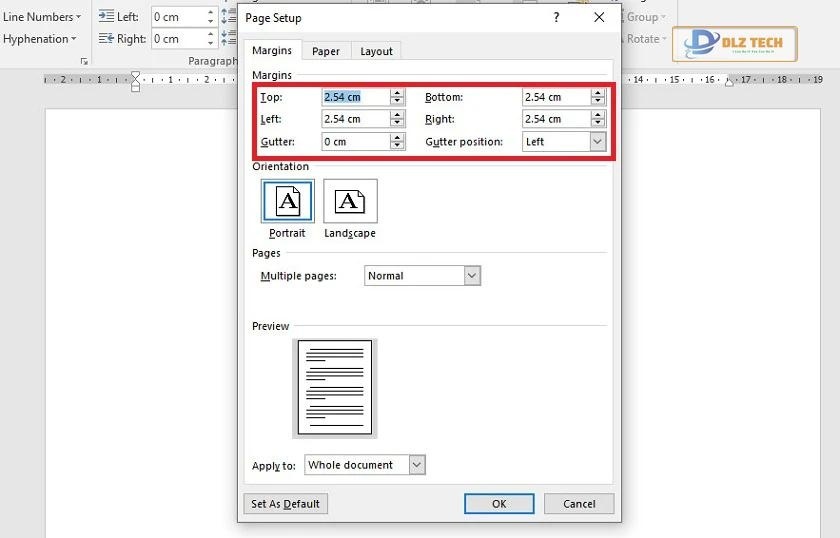Click the Set As Default button
This screenshot has width=840, height=538.
286,504
